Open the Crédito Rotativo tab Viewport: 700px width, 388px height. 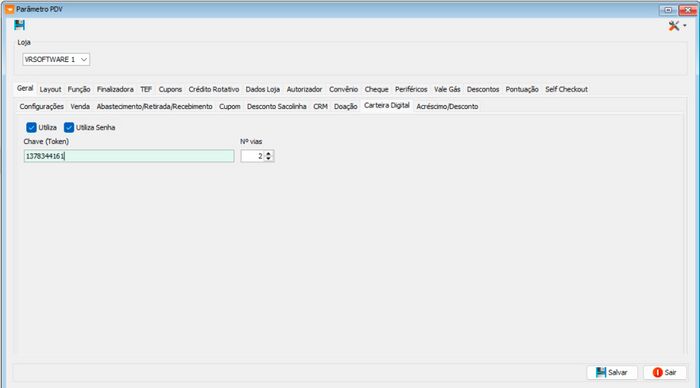pyautogui.click(x=214, y=89)
